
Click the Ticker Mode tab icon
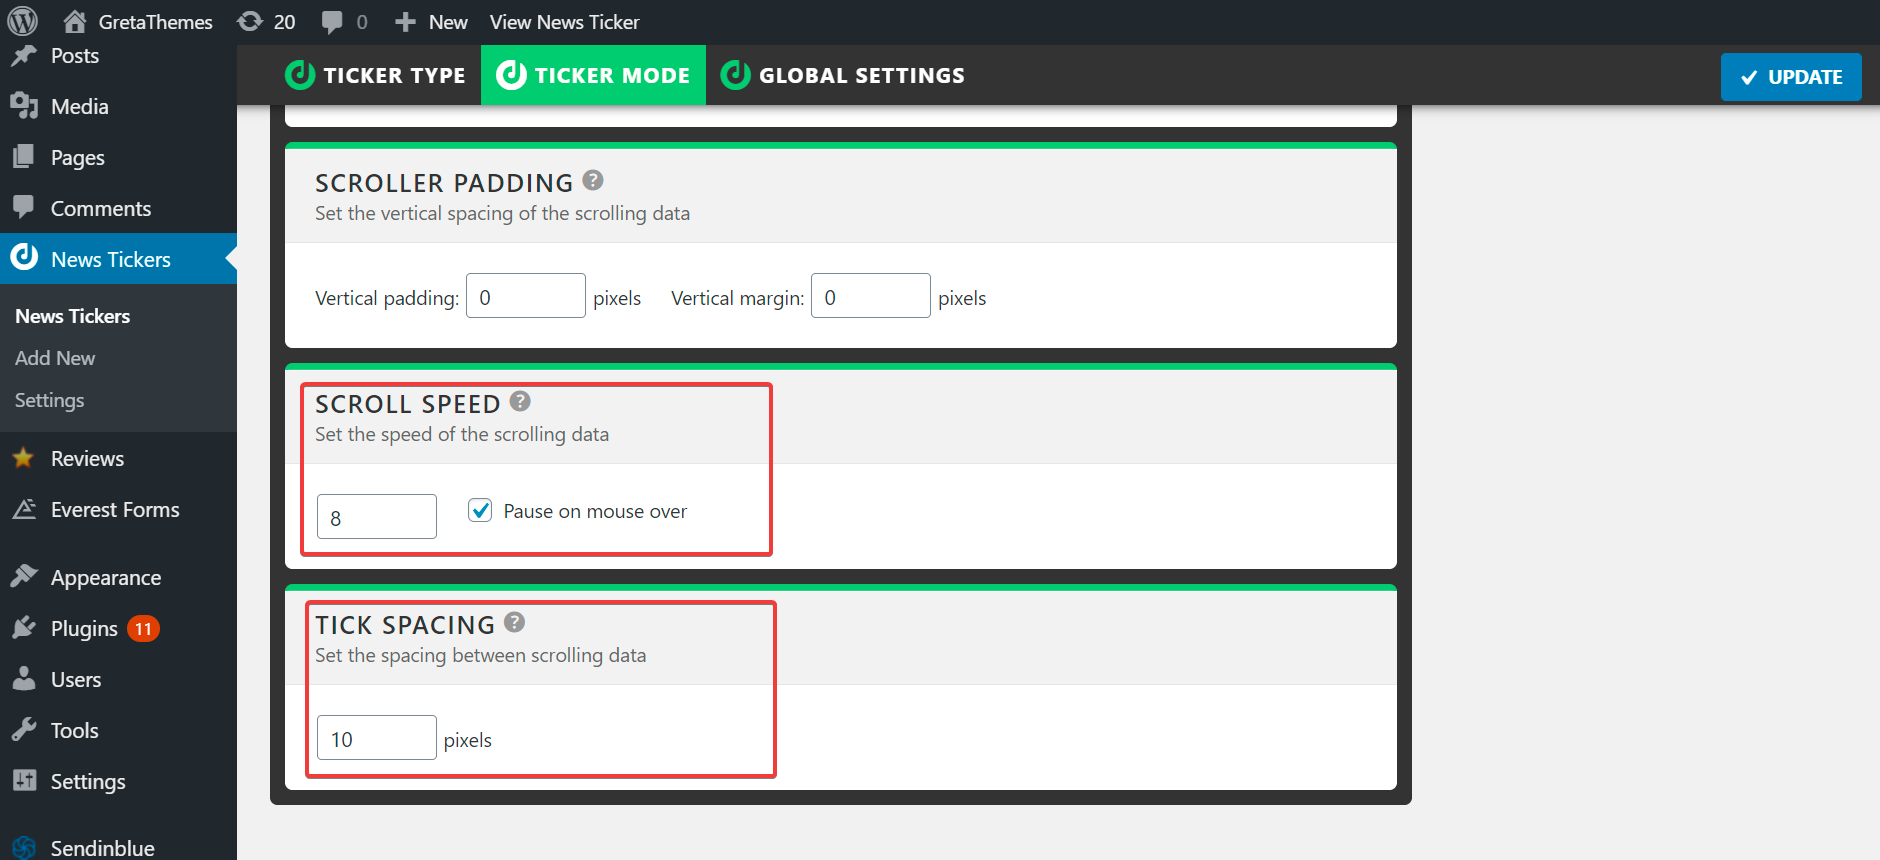click(x=511, y=75)
